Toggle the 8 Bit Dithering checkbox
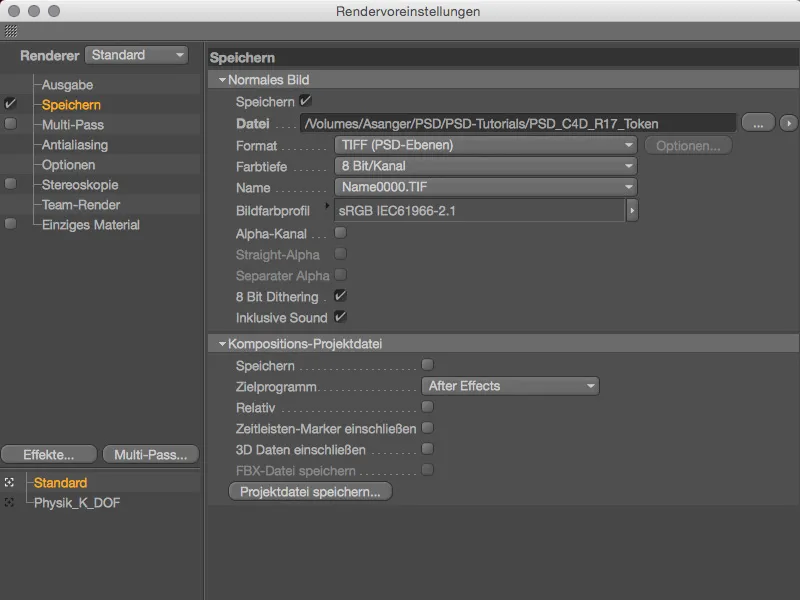This screenshot has height=600, width=800. pyautogui.click(x=340, y=295)
